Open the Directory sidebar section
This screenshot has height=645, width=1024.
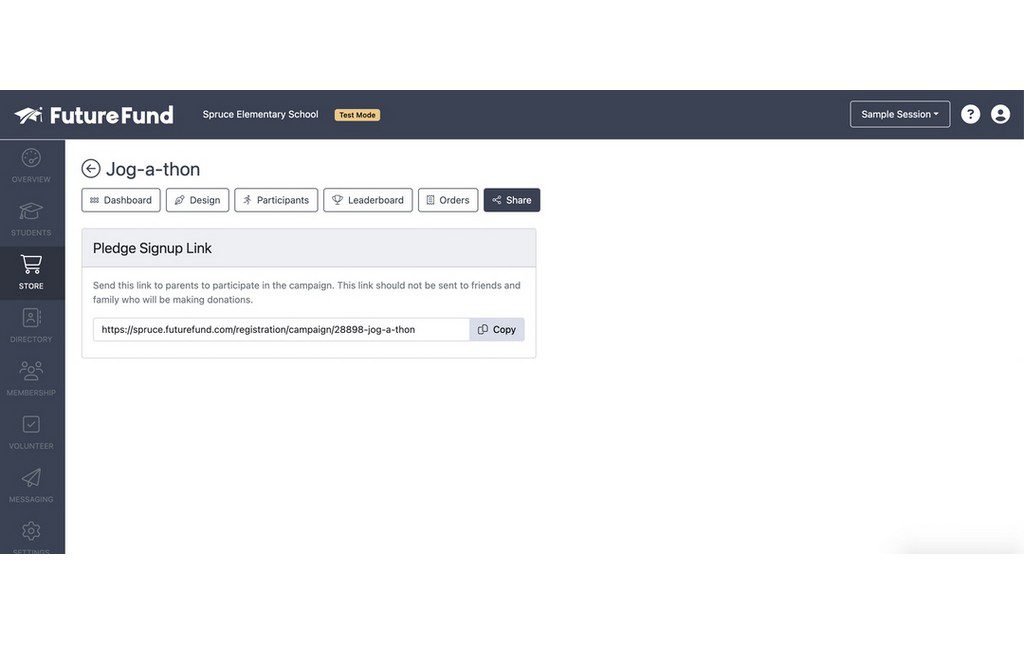31,326
